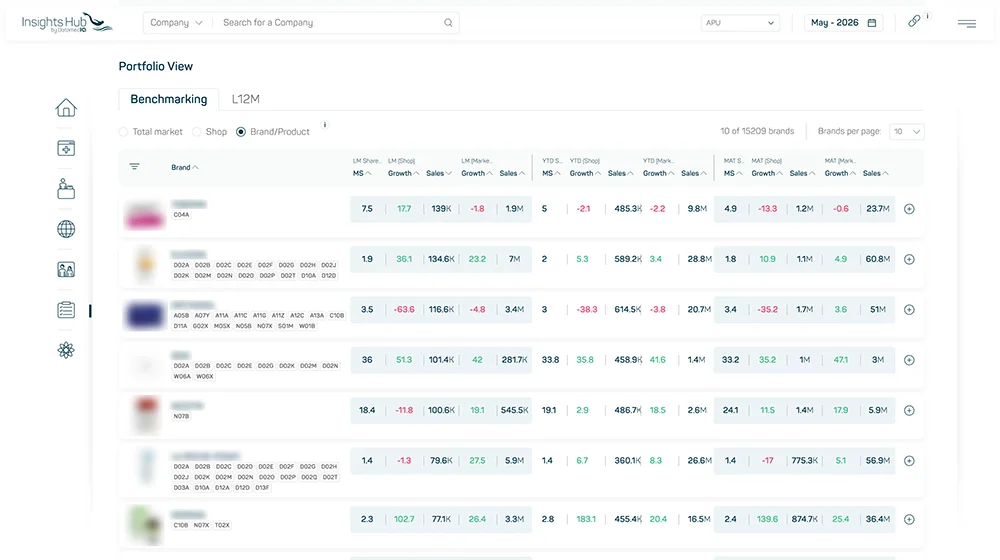
Task: Open the Brands per page dropdown
Action: tap(906, 131)
